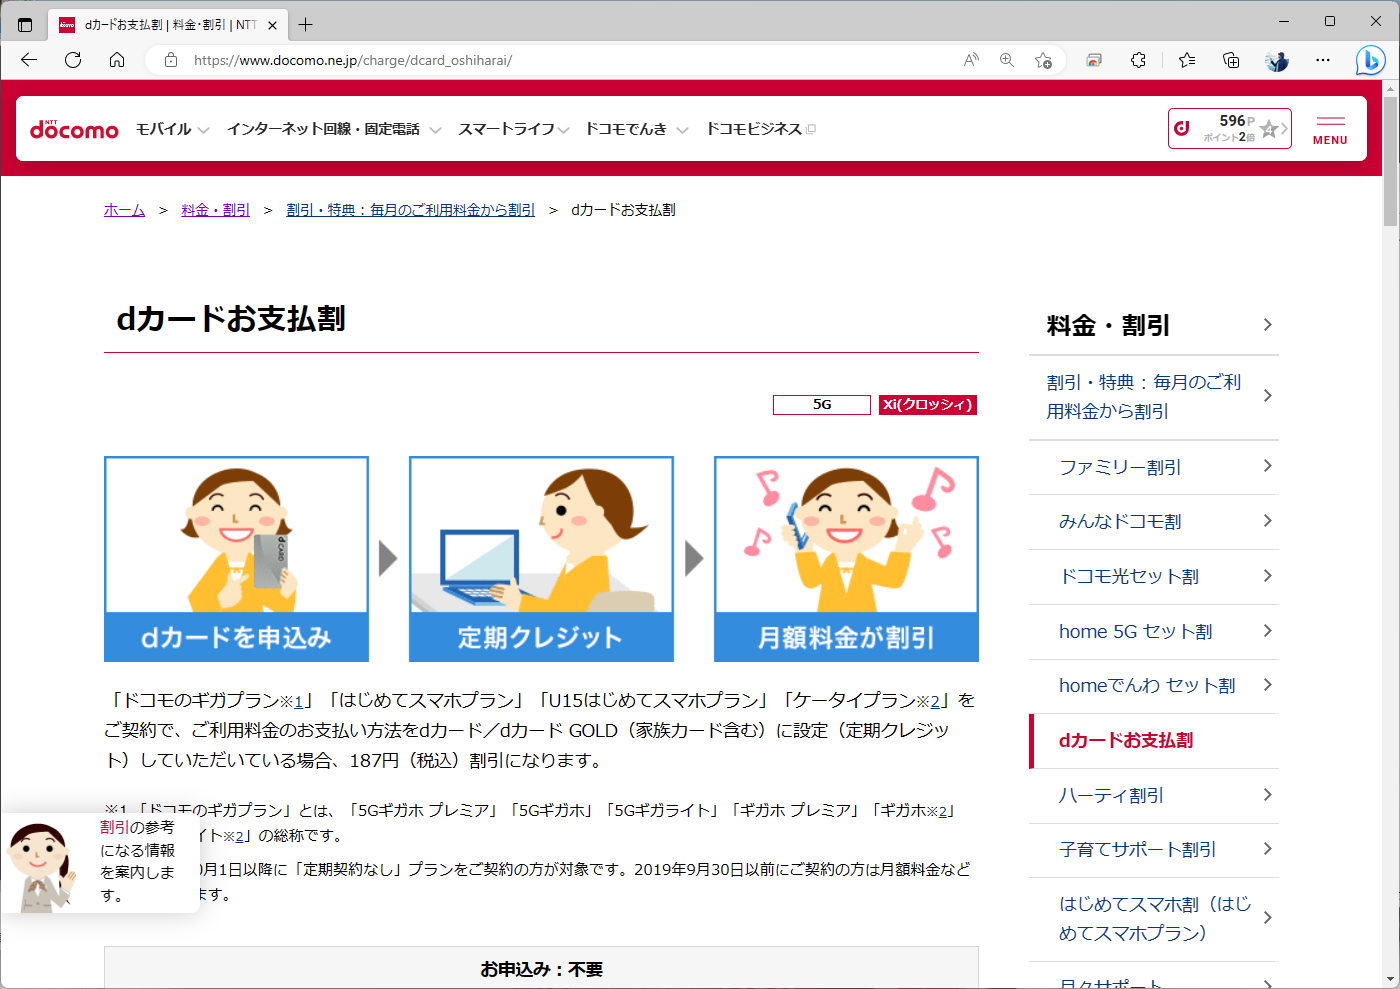
Task: Click the vertical page scrollbar thumb
Action: click(x=1390, y=160)
